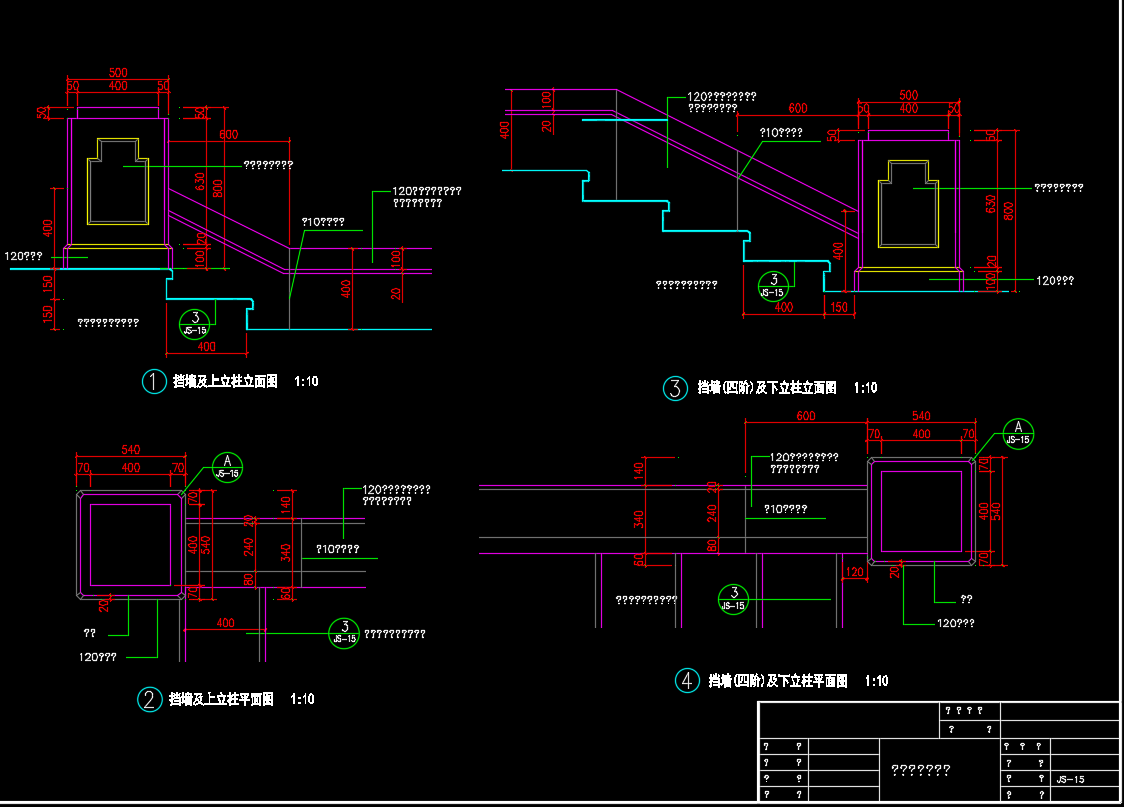Click the ?10???? label in drawing 3
Image resolution: width=1124 pixels, height=807 pixels.
(x=781, y=133)
